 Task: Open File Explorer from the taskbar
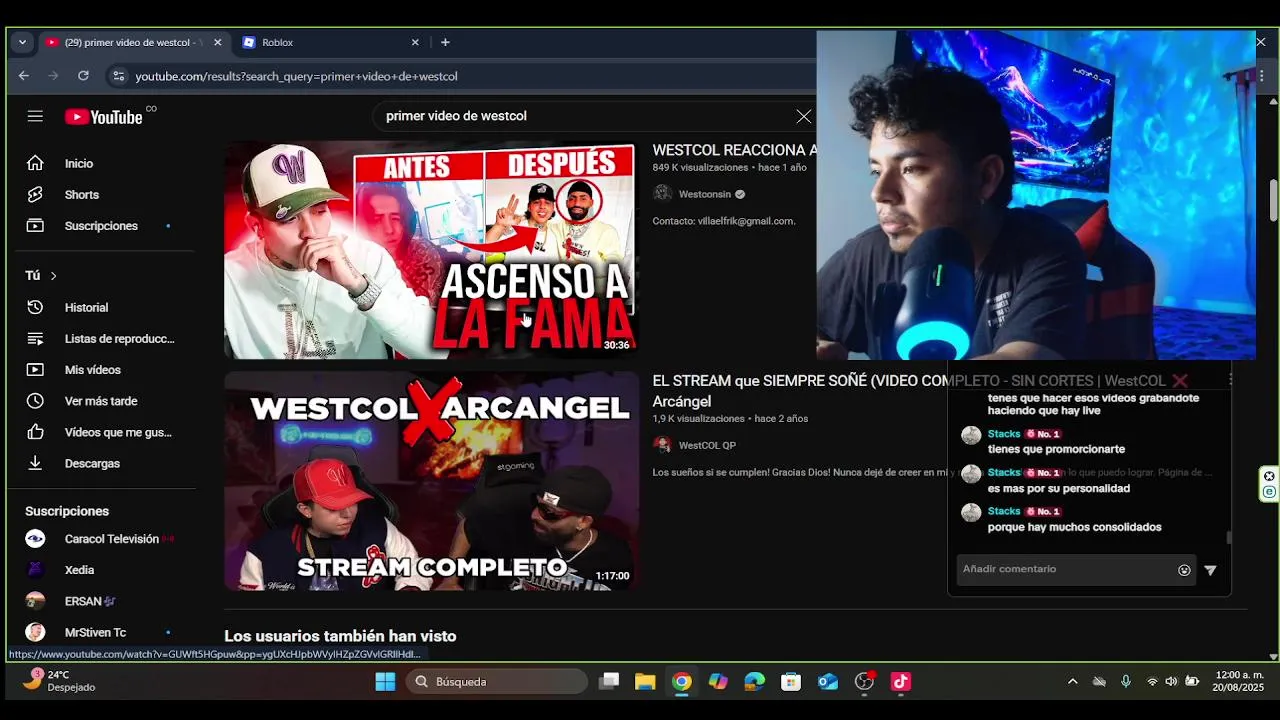point(645,682)
